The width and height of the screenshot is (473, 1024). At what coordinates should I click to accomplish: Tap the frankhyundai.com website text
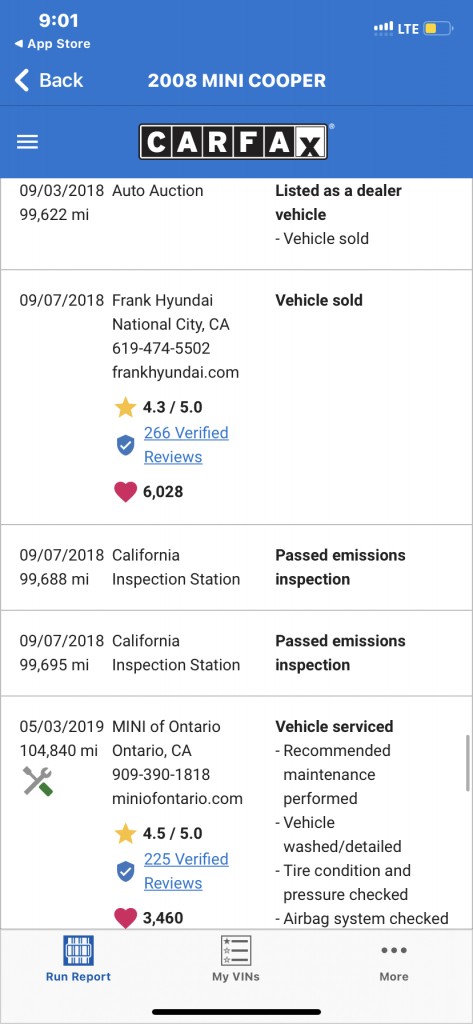pyautogui.click(x=176, y=373)
